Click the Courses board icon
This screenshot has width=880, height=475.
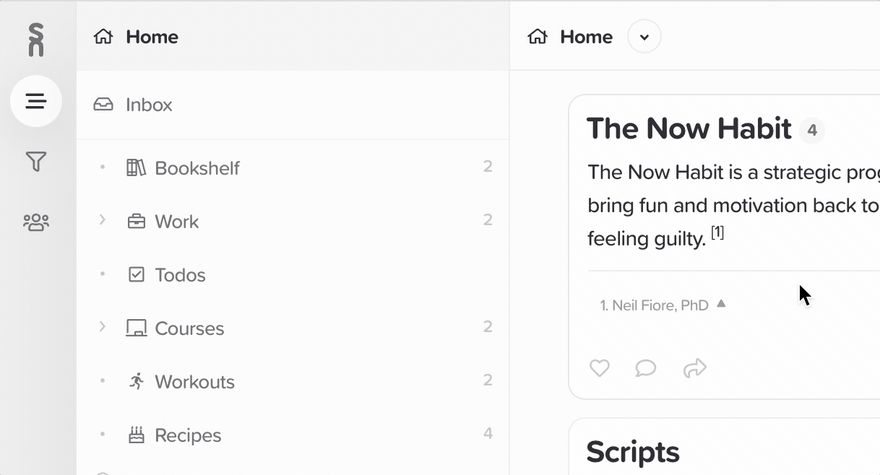click(136, 328)
